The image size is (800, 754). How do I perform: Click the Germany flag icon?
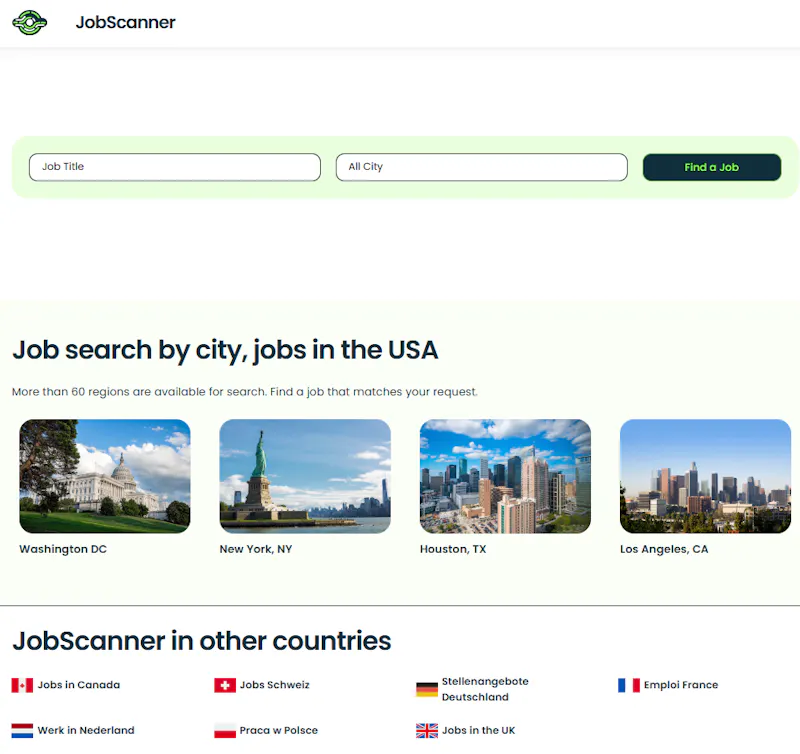click(x=427, y=689)
